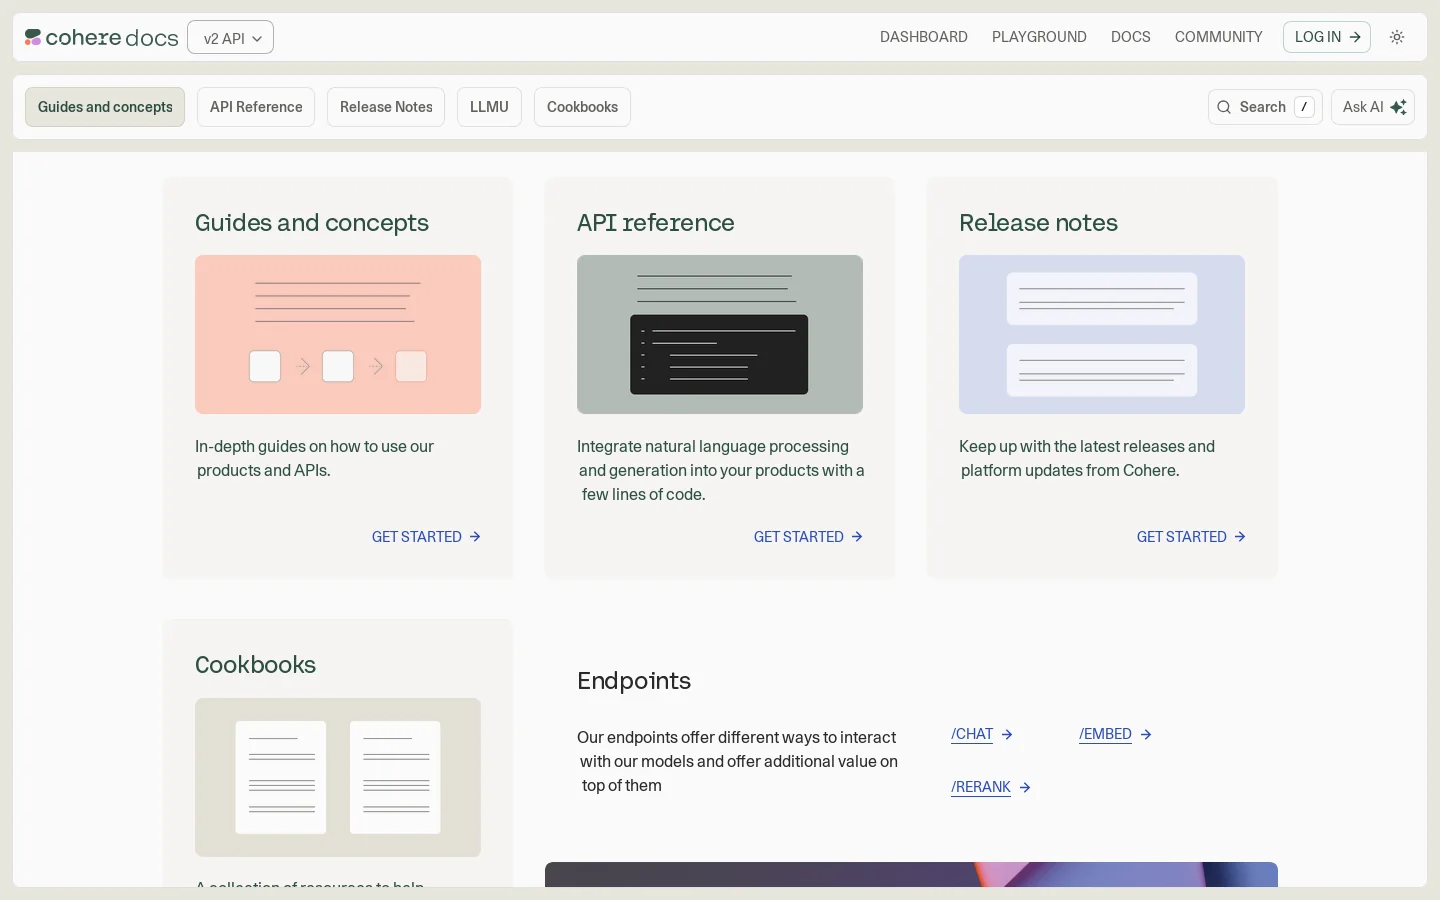Click the Log In button
This screenshot has height=900, width=1440.
click(1327, 37)
